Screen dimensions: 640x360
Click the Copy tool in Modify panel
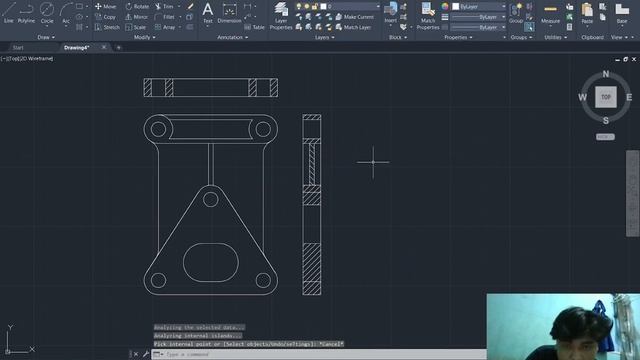point(106,17)
